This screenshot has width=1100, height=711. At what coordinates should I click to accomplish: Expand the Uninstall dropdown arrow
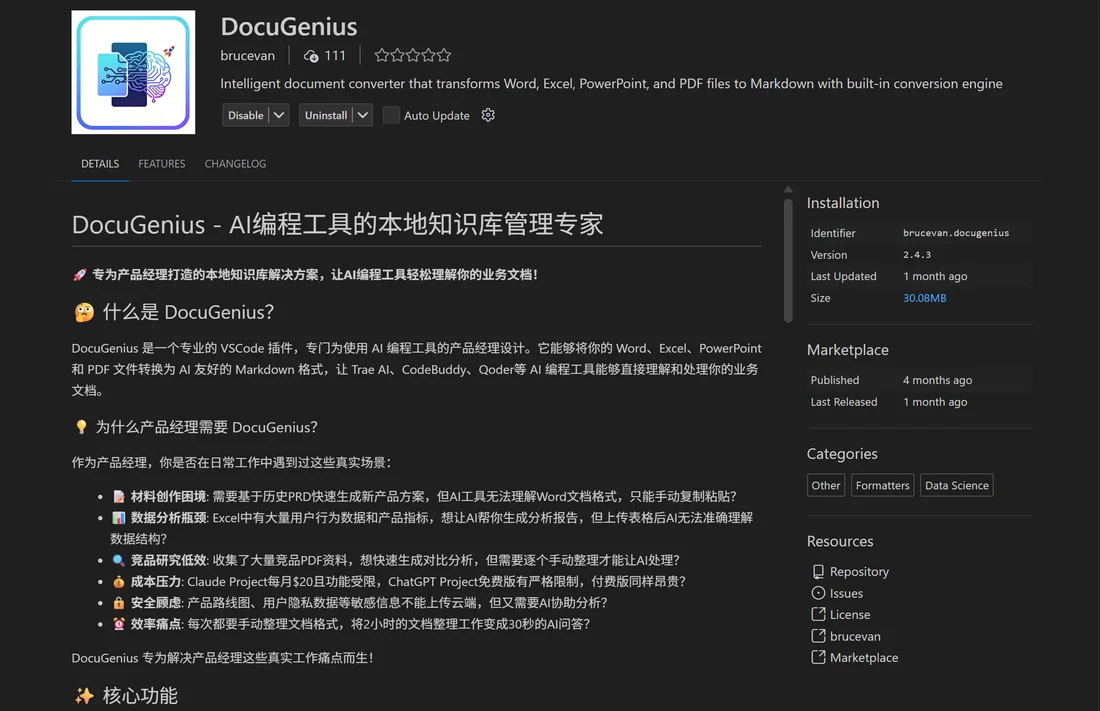pos(363,115)
